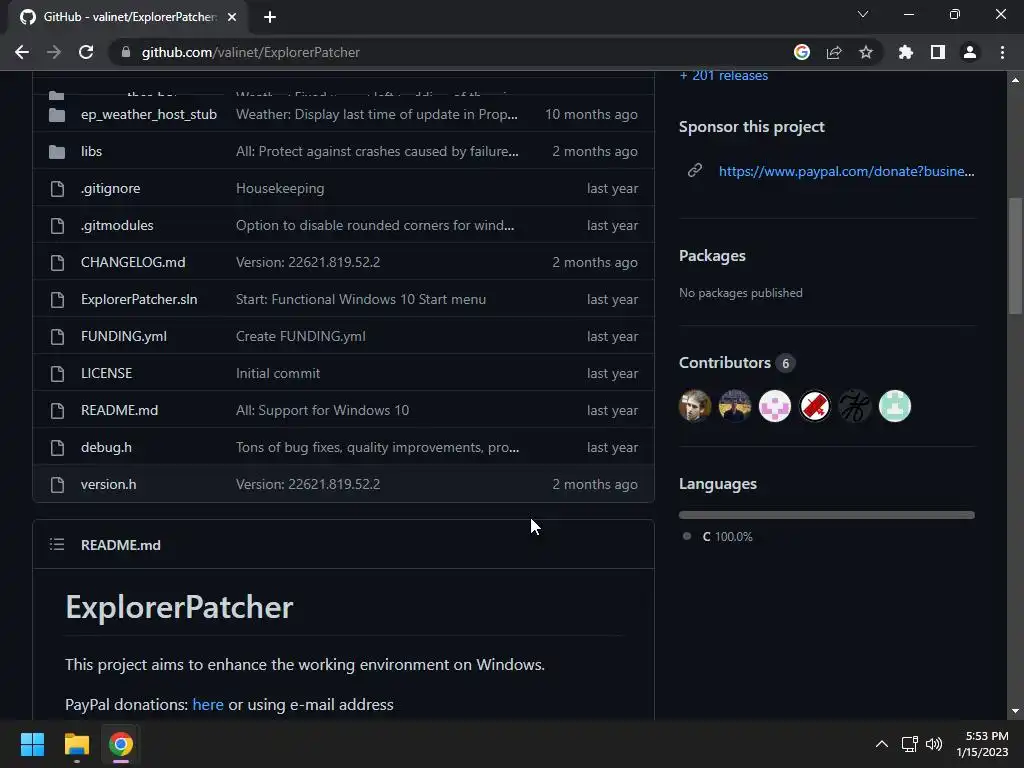Open the .gitignore file
The height and width of the screenshot is (768, 1024).
[x=110, y=188]
